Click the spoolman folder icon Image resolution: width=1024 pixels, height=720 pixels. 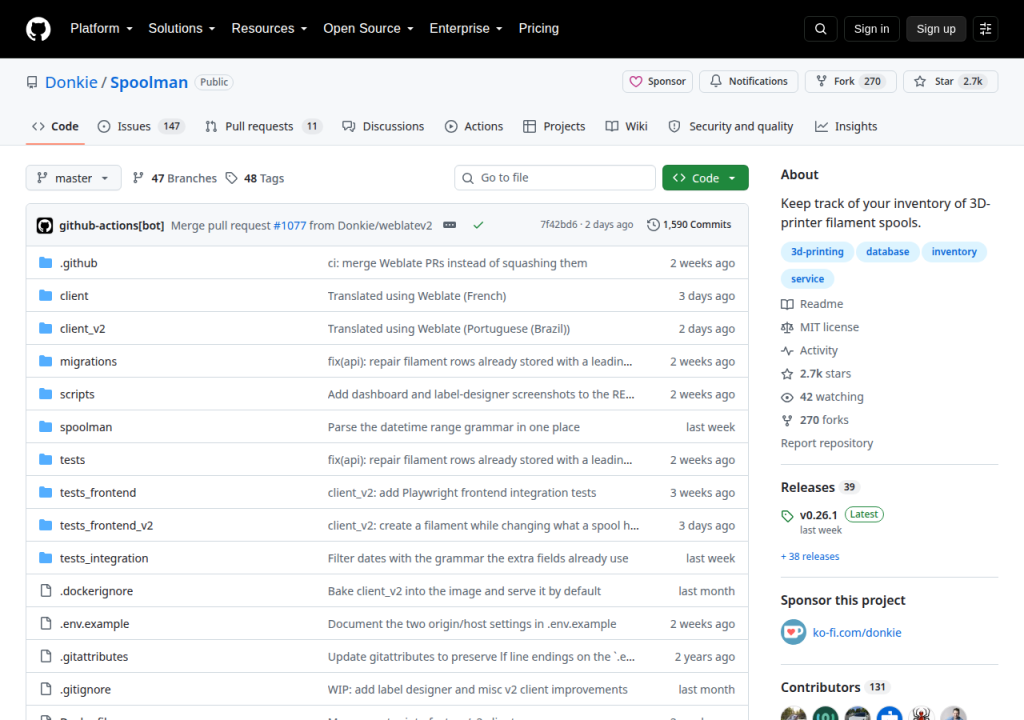(x=46, y=427)
